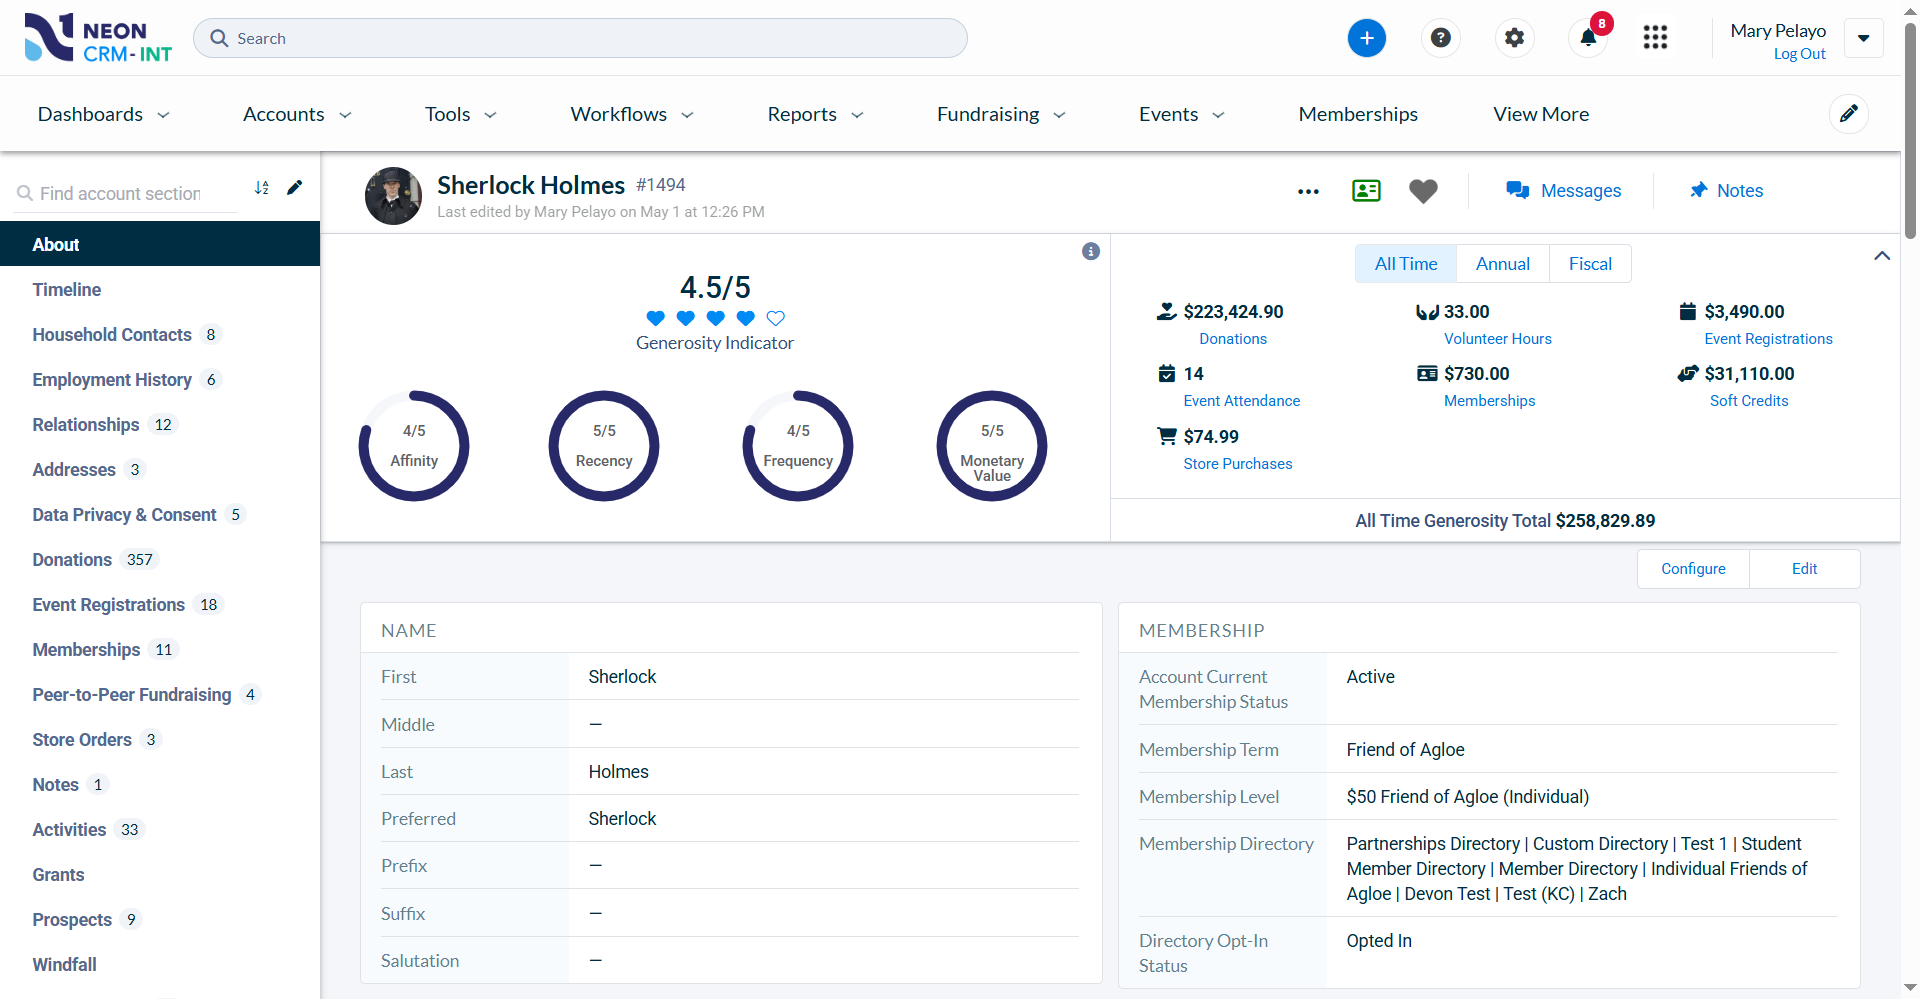Switch summary to Annual view

point(1502,264)
